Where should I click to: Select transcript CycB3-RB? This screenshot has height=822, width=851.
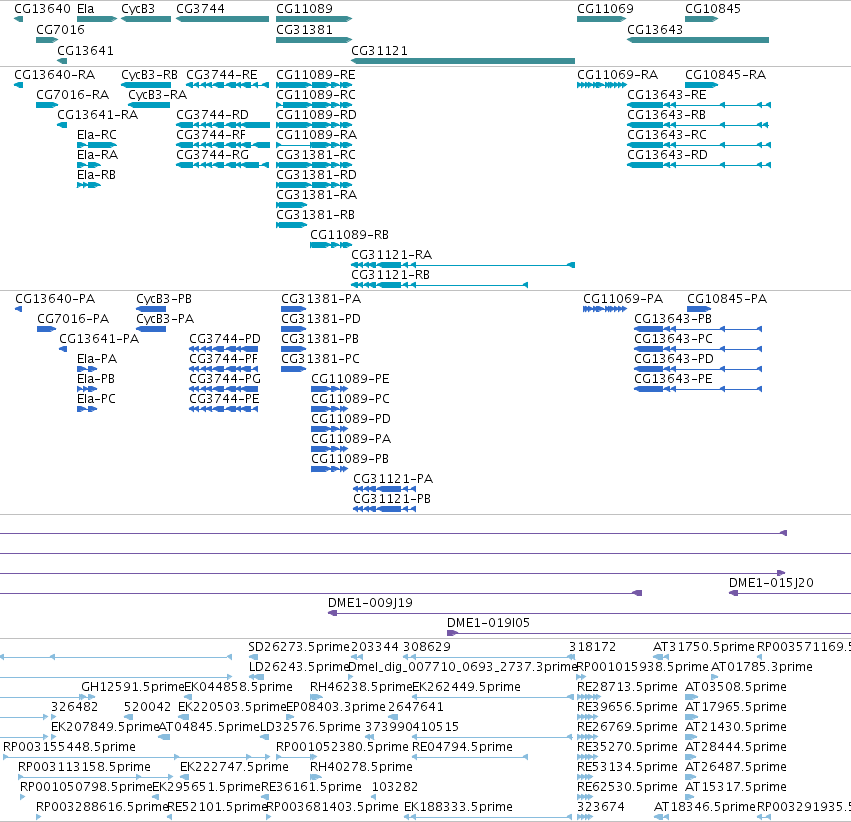point(146,85)
